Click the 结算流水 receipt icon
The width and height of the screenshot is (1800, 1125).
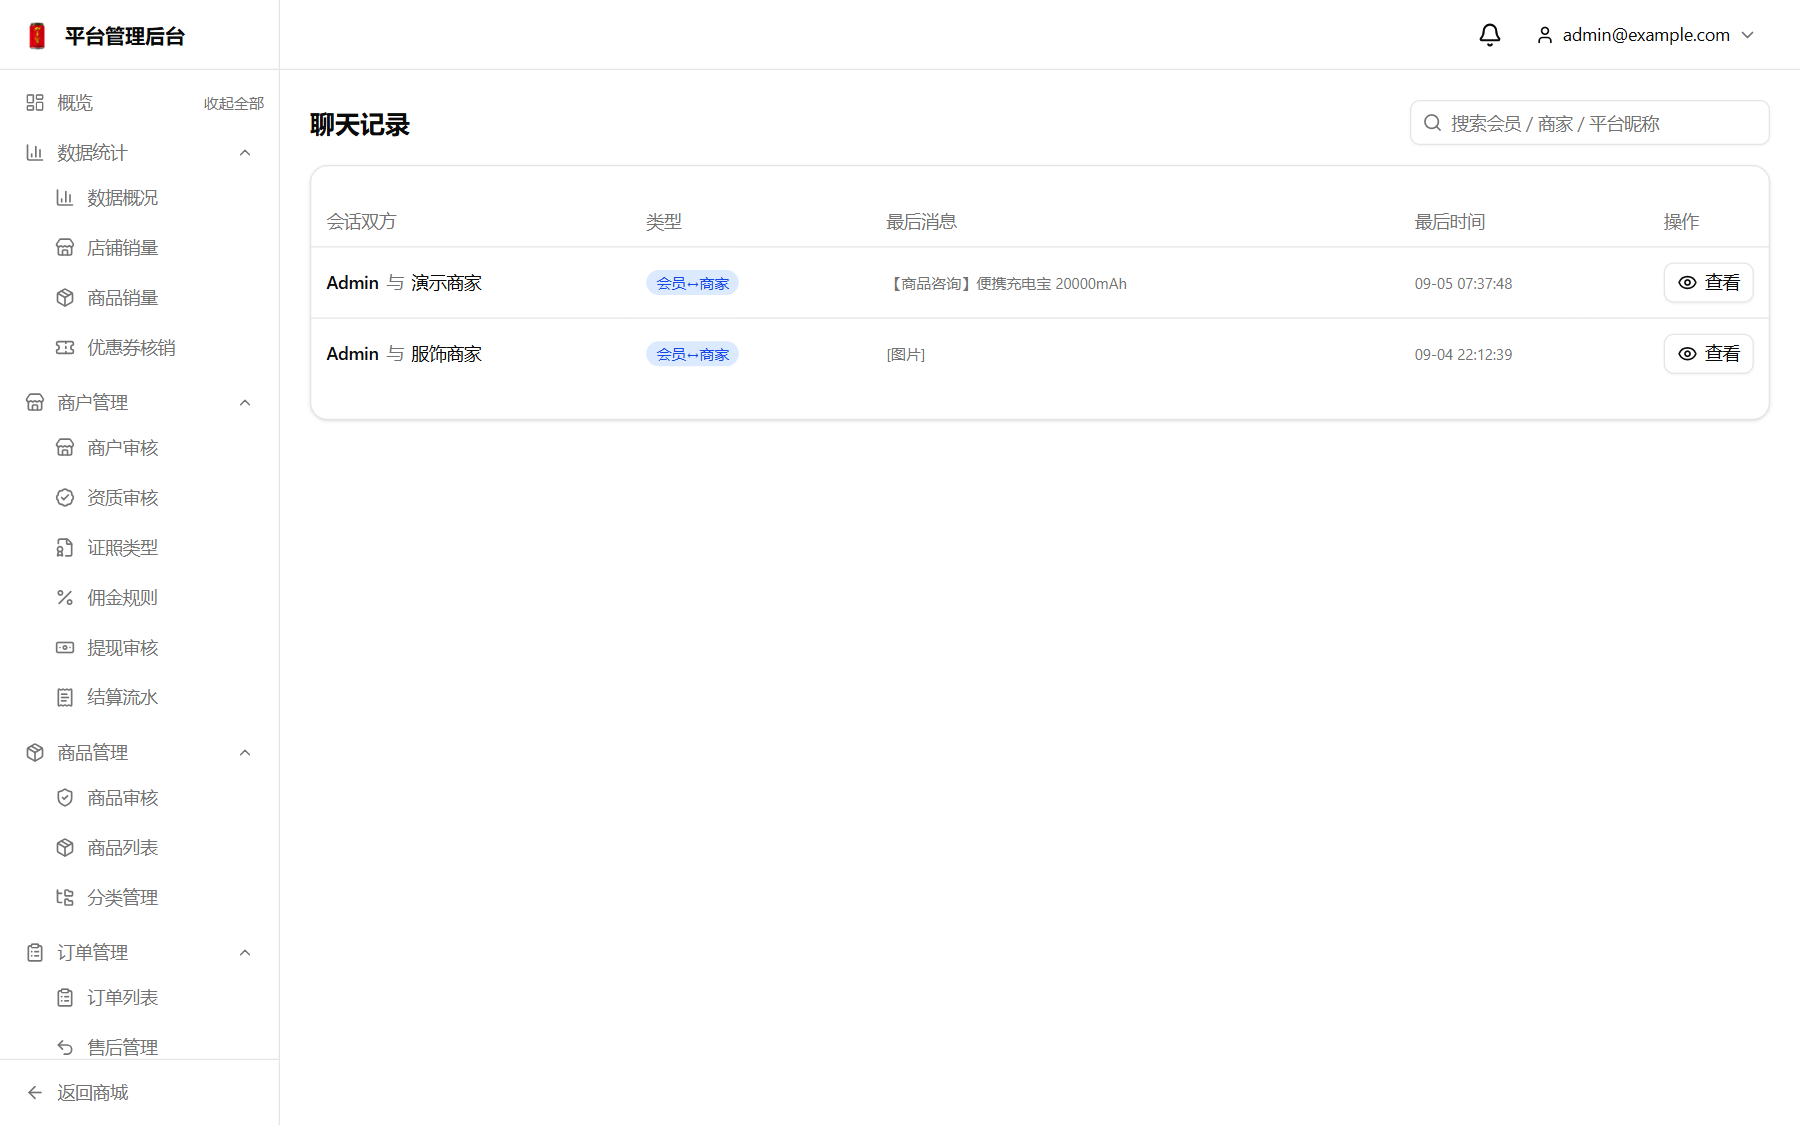pos(65,697)
